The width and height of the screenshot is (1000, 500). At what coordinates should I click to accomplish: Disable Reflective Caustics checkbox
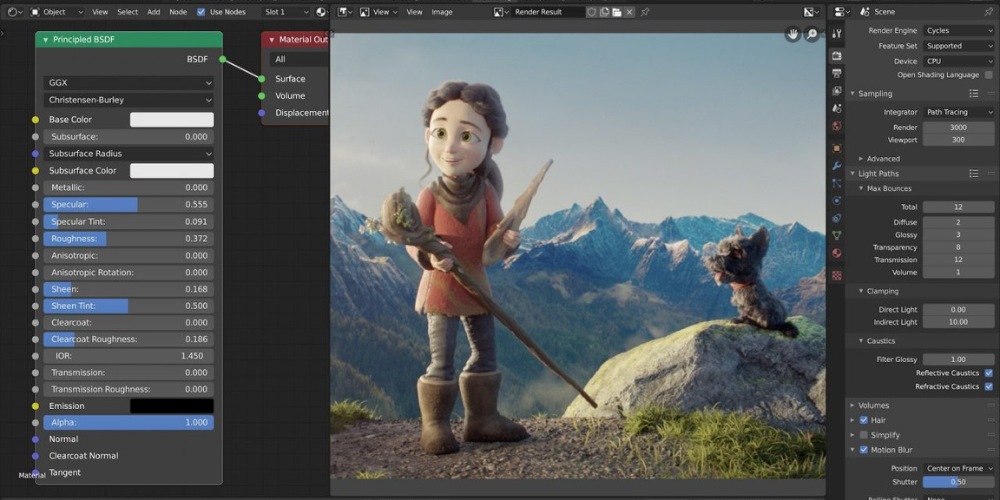coord(988,373)
